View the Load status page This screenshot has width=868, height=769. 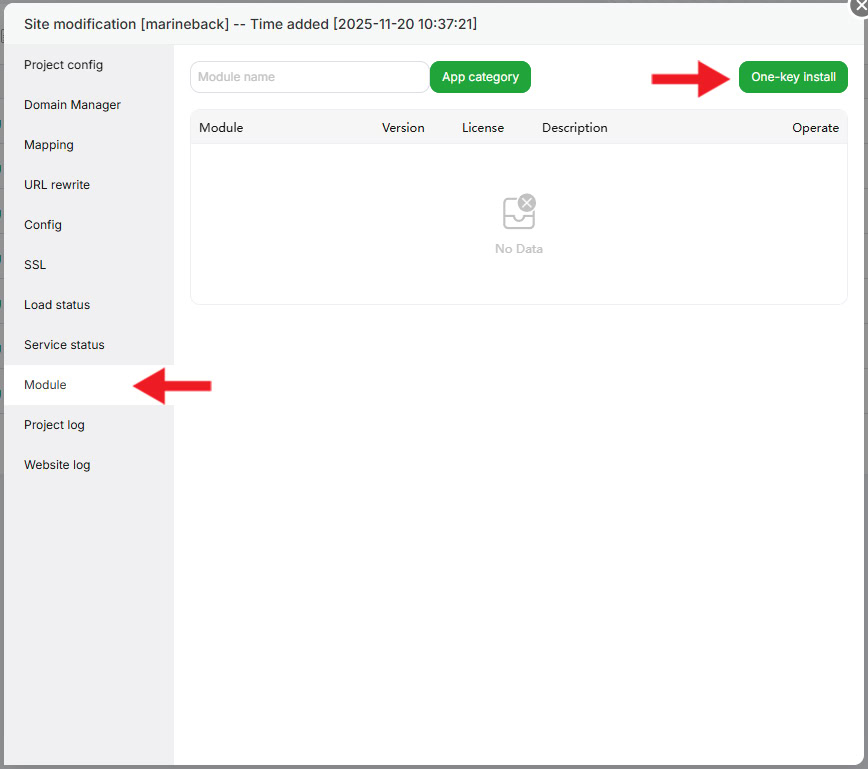click(x=55, y=304)
